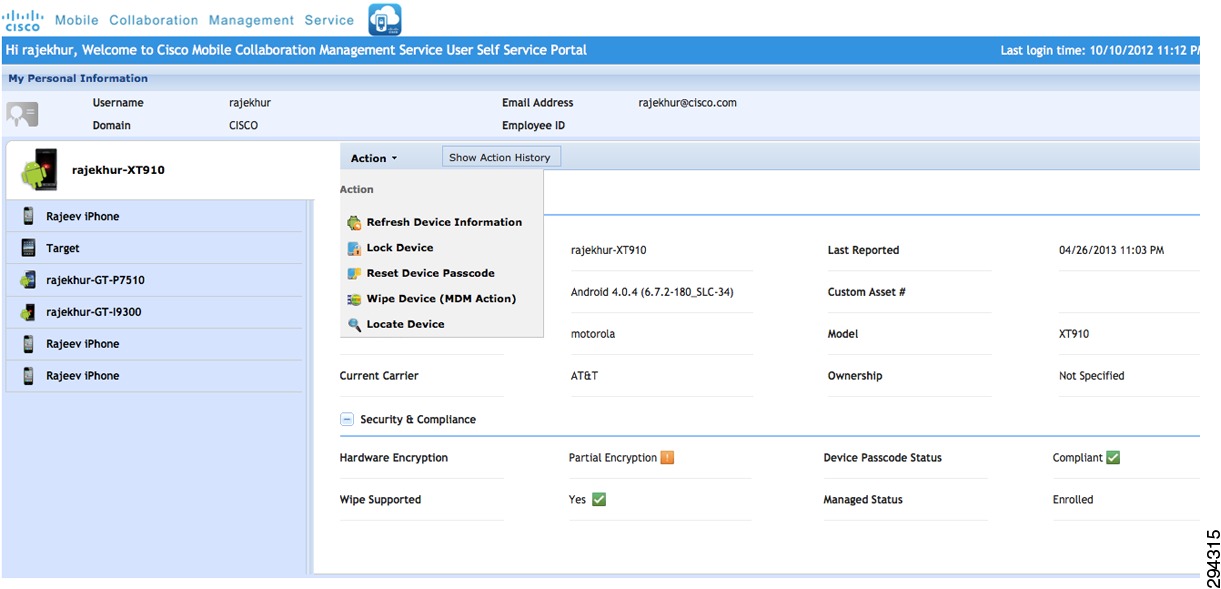Viewport: 1221px width, 589px height.
Task: Select rajekhur-GT-I9300 in device list
Action: (x=154, y=312)
